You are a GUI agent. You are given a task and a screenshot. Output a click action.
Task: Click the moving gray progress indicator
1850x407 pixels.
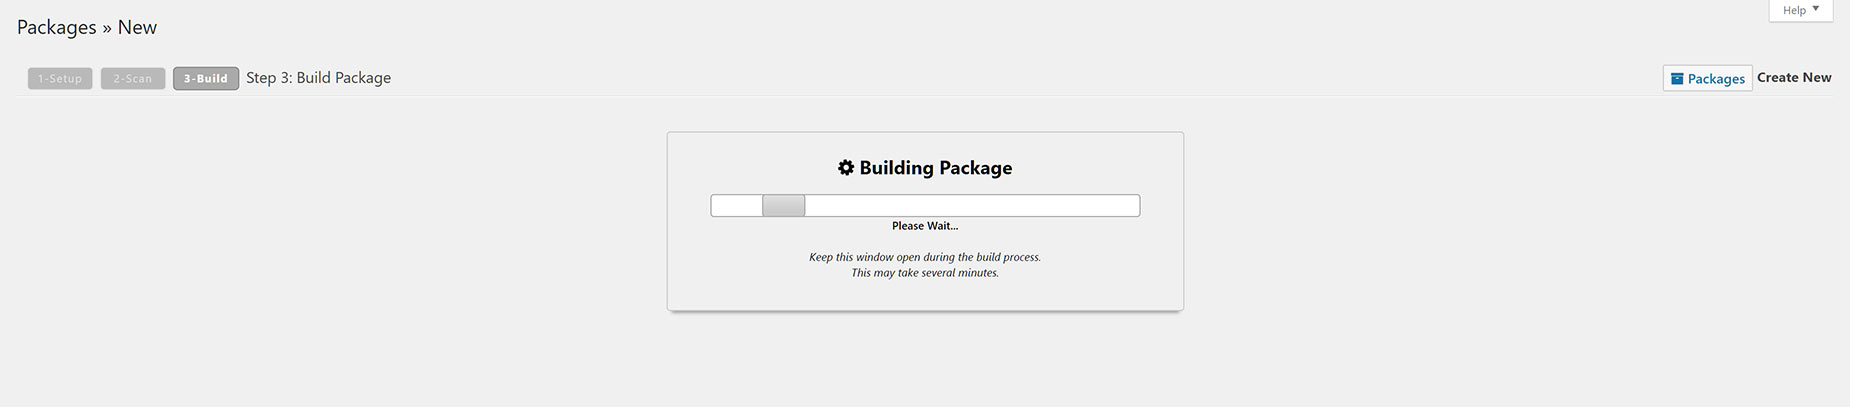coord(784,206)
